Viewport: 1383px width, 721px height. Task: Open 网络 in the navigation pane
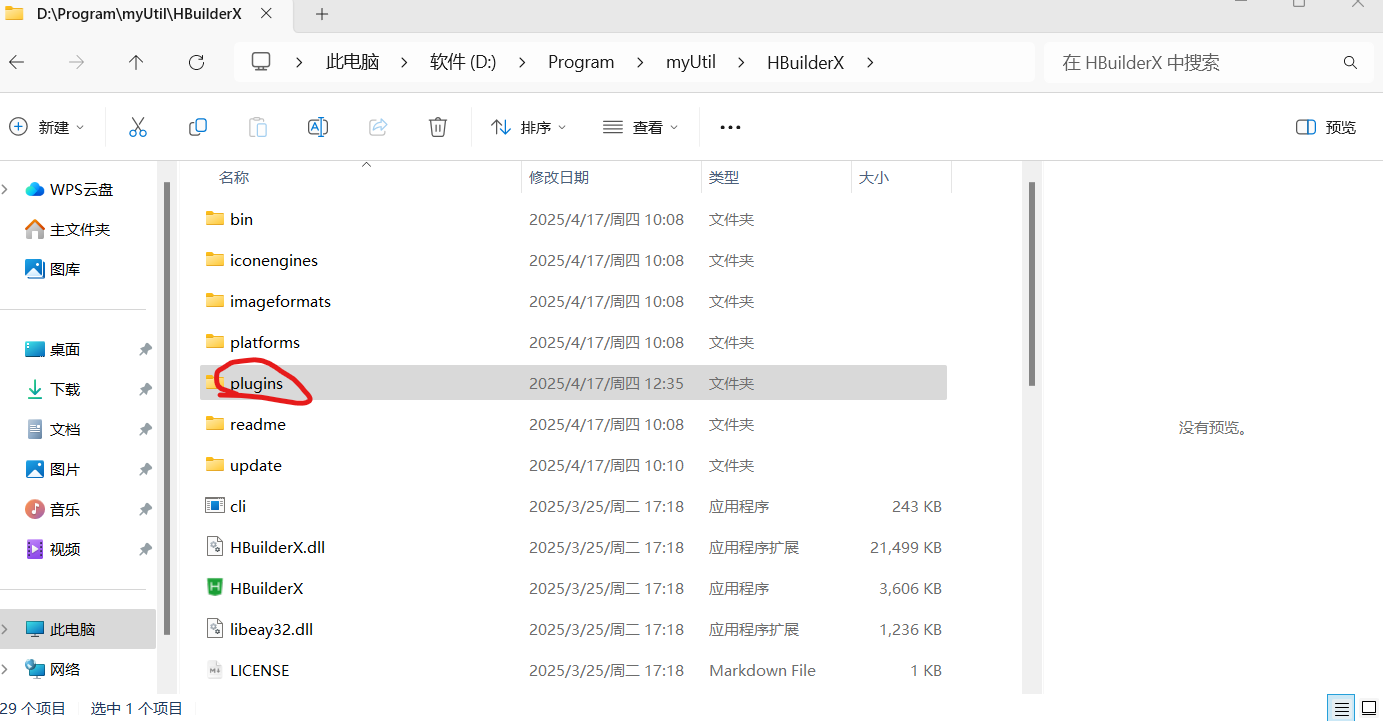click(66, 669)
